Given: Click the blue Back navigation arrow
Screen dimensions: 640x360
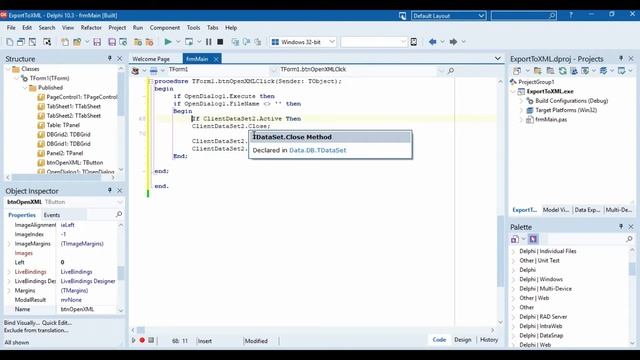Looking at the screenshot, I should [x=433, y=42].
